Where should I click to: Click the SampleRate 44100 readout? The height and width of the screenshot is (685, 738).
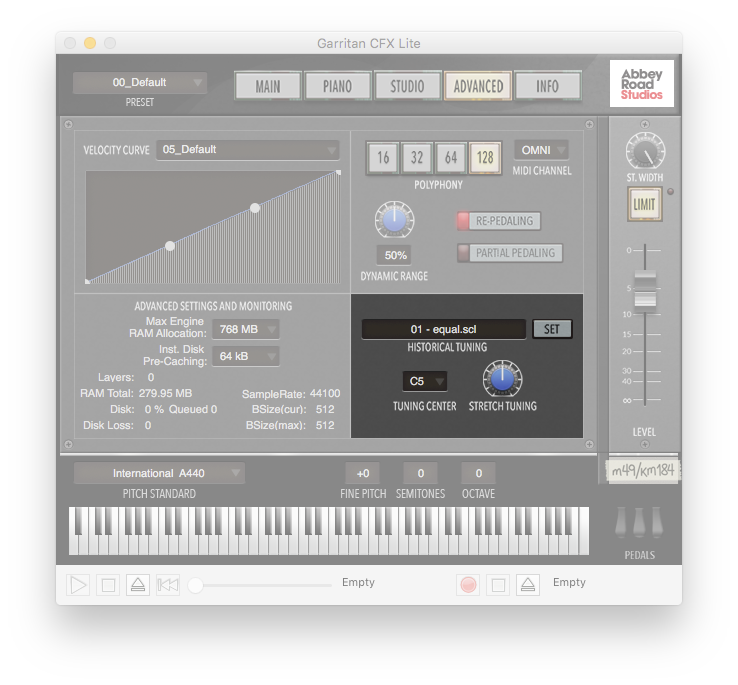point(291,394)
